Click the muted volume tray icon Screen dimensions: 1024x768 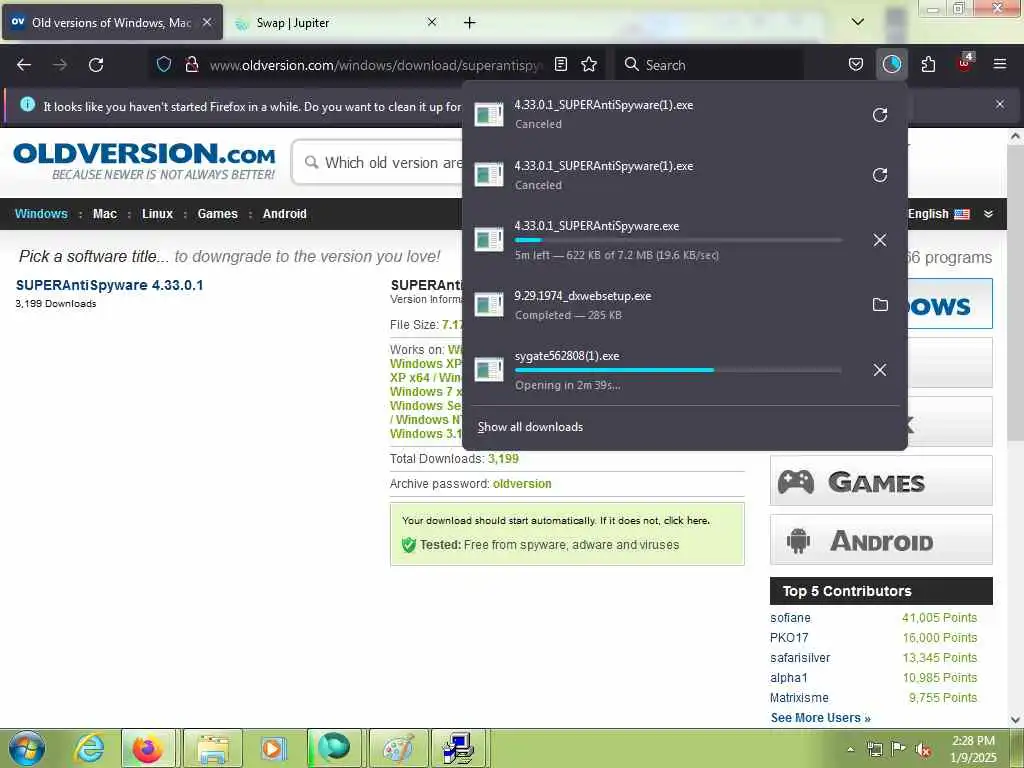click(923, 749)
